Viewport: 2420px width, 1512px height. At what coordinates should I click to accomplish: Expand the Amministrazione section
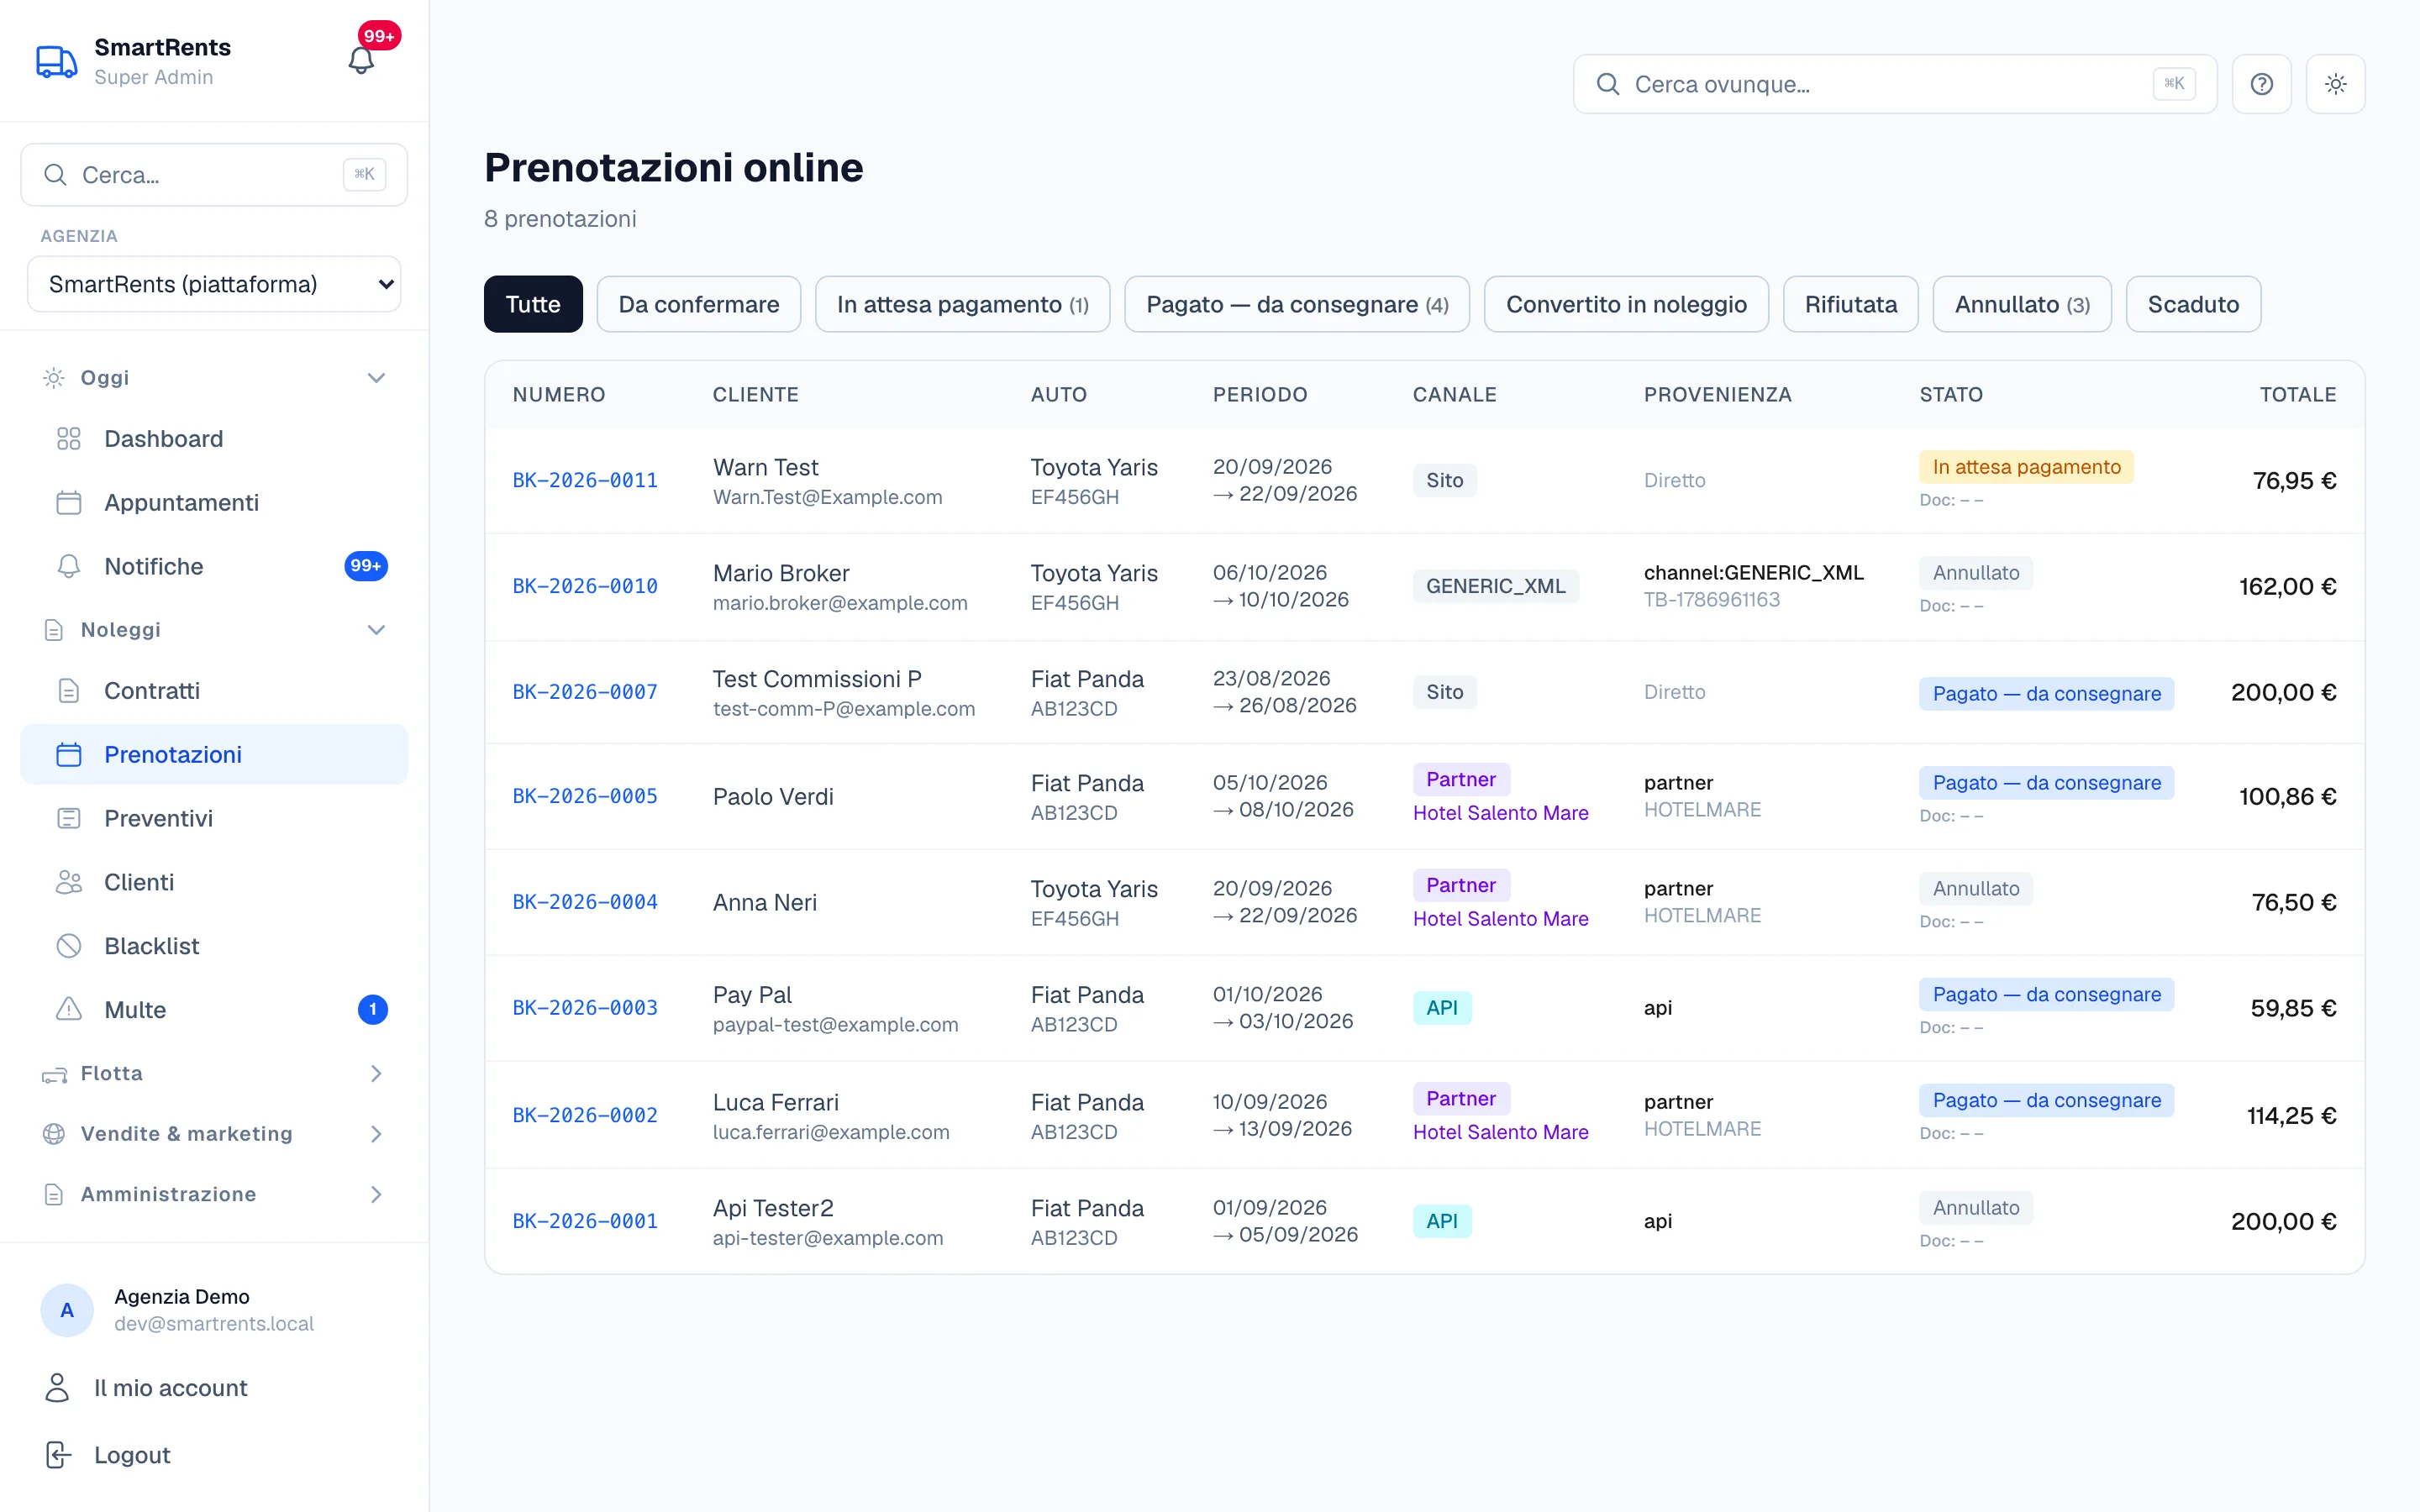coord(214,1195)
